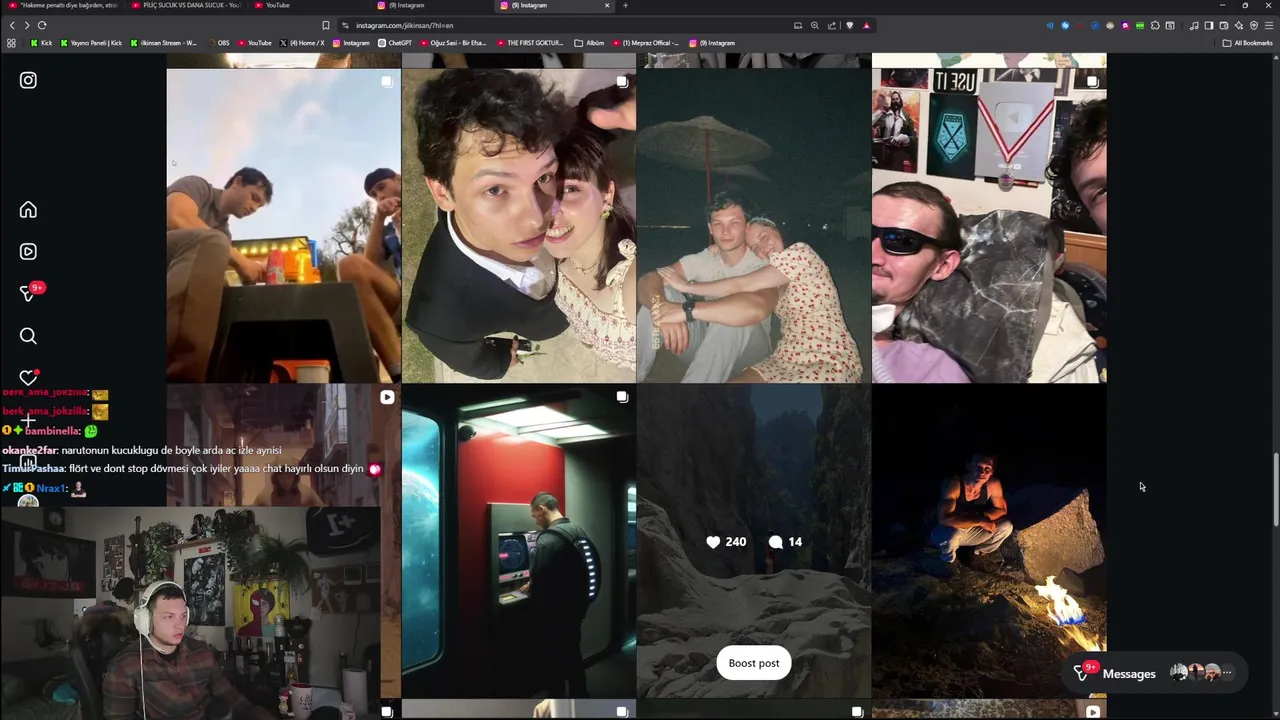Open the Brave Wallet icon

pyautogui.click(x=1224, y=25)
